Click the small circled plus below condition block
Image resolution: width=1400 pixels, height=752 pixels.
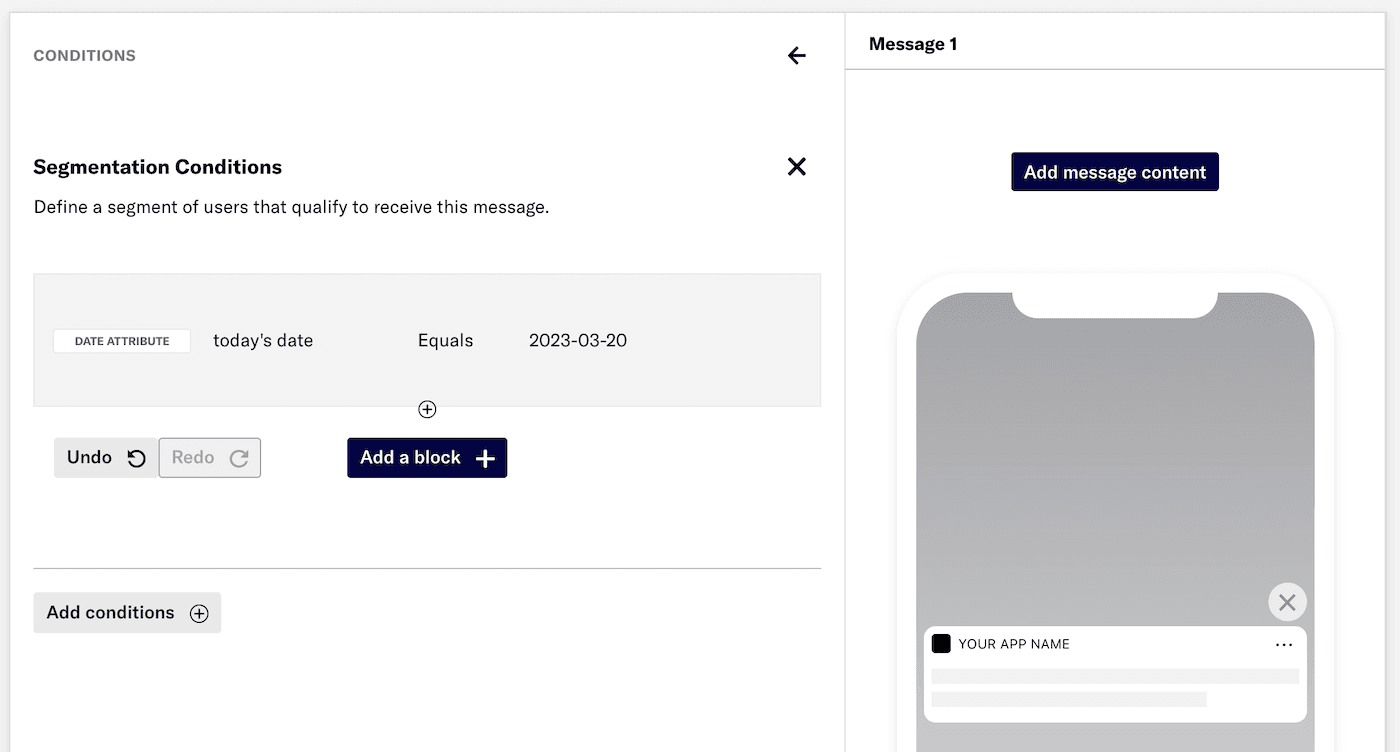pyautogui.click(x=427, y=409)
